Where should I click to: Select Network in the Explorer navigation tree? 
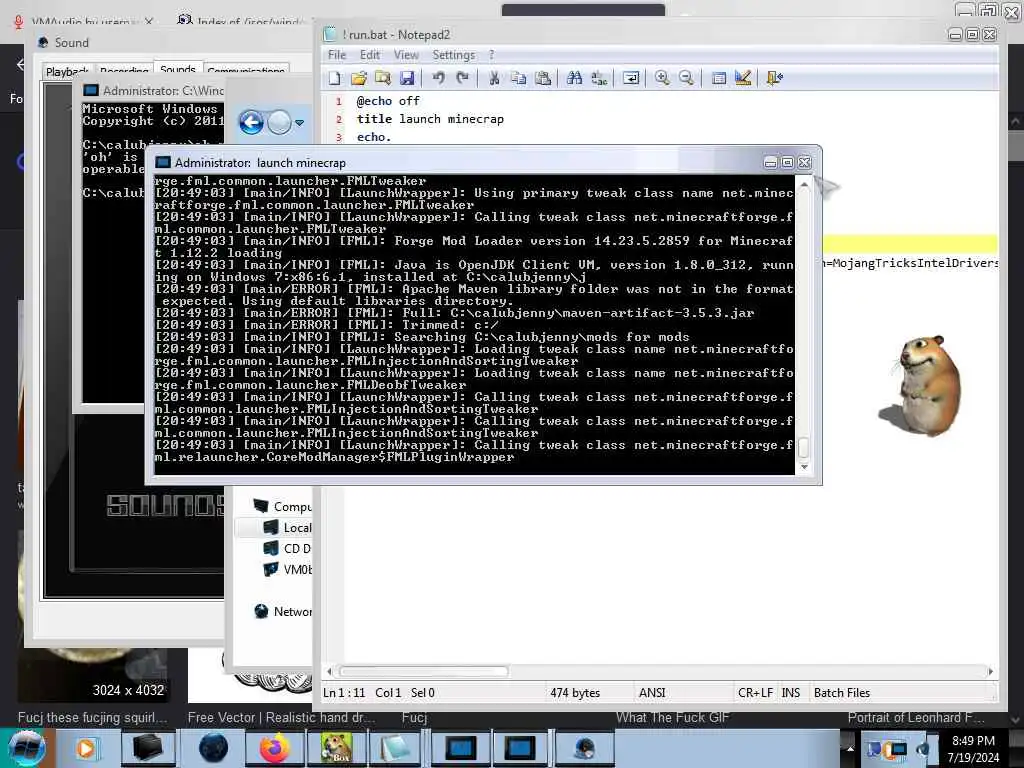283,611
